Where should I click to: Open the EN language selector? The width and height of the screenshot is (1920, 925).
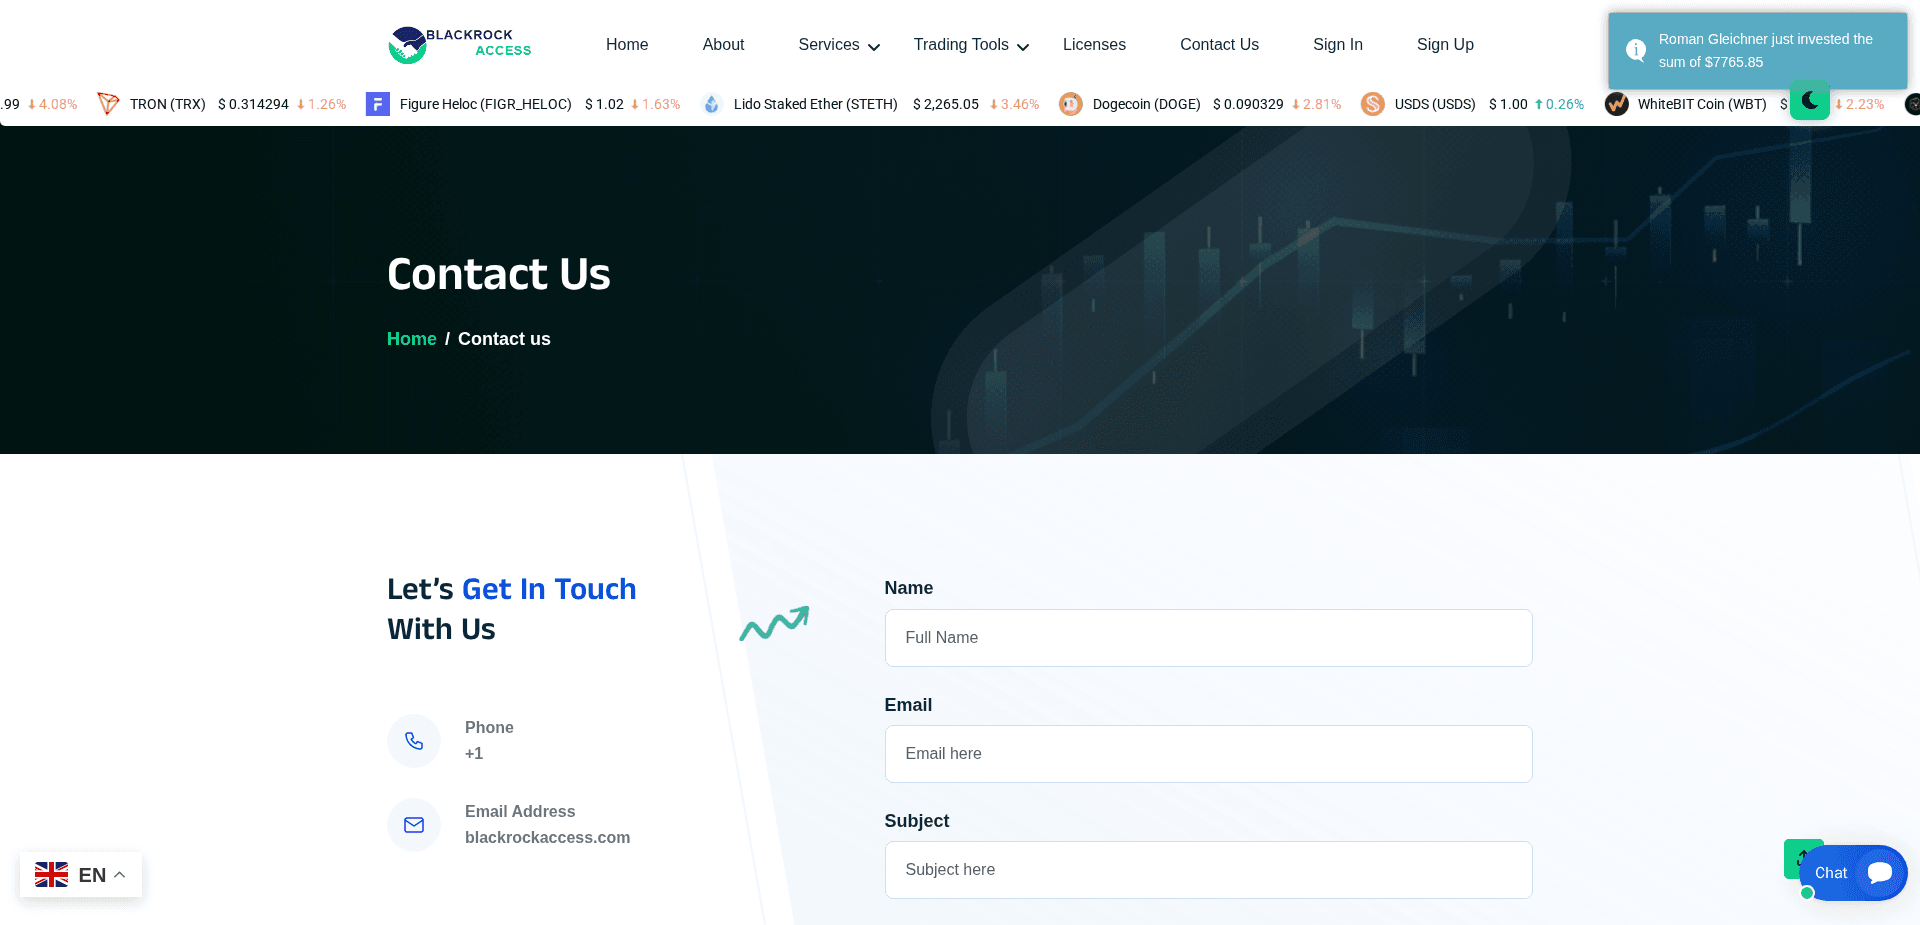80,874
